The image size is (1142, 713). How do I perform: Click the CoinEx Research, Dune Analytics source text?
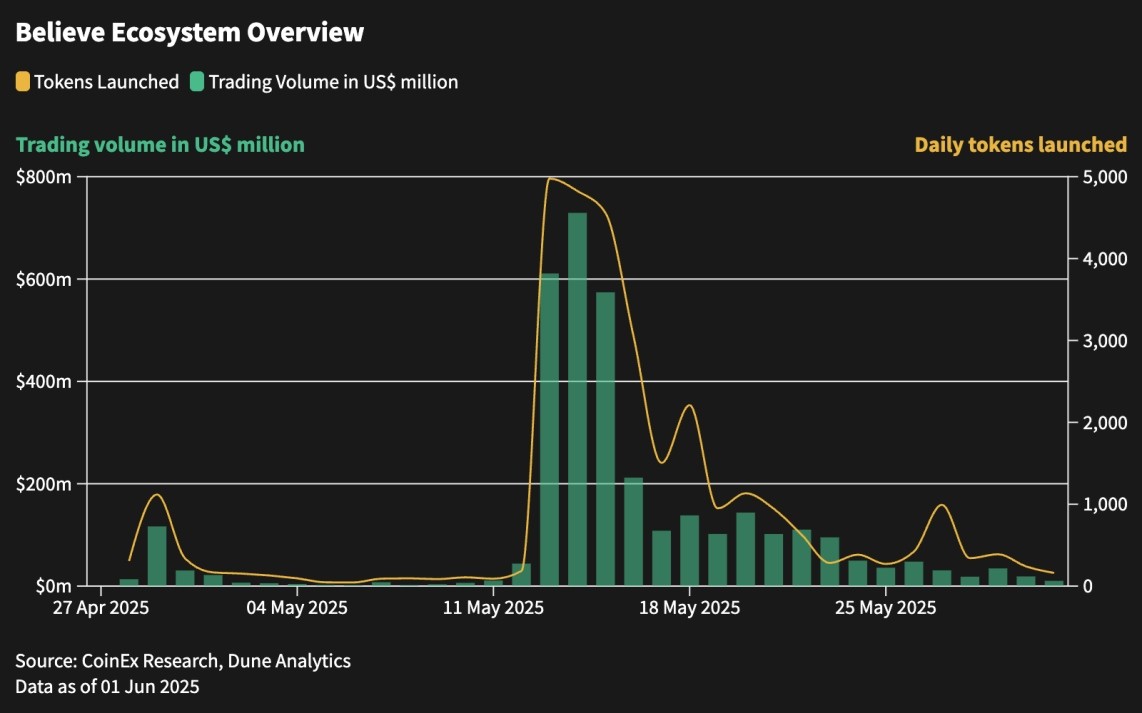click(216, 661)
